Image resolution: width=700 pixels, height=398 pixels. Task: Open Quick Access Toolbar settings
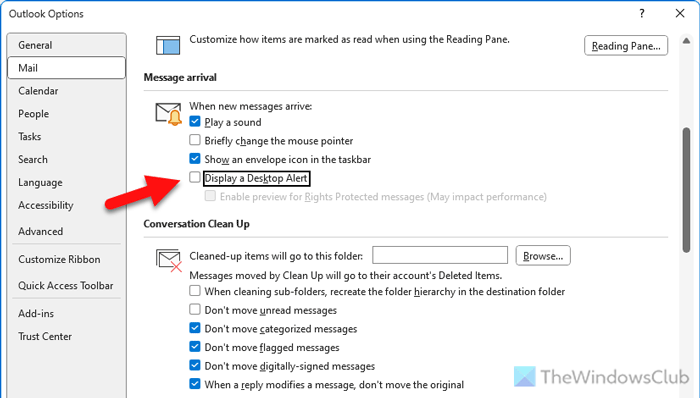[67, 286]
